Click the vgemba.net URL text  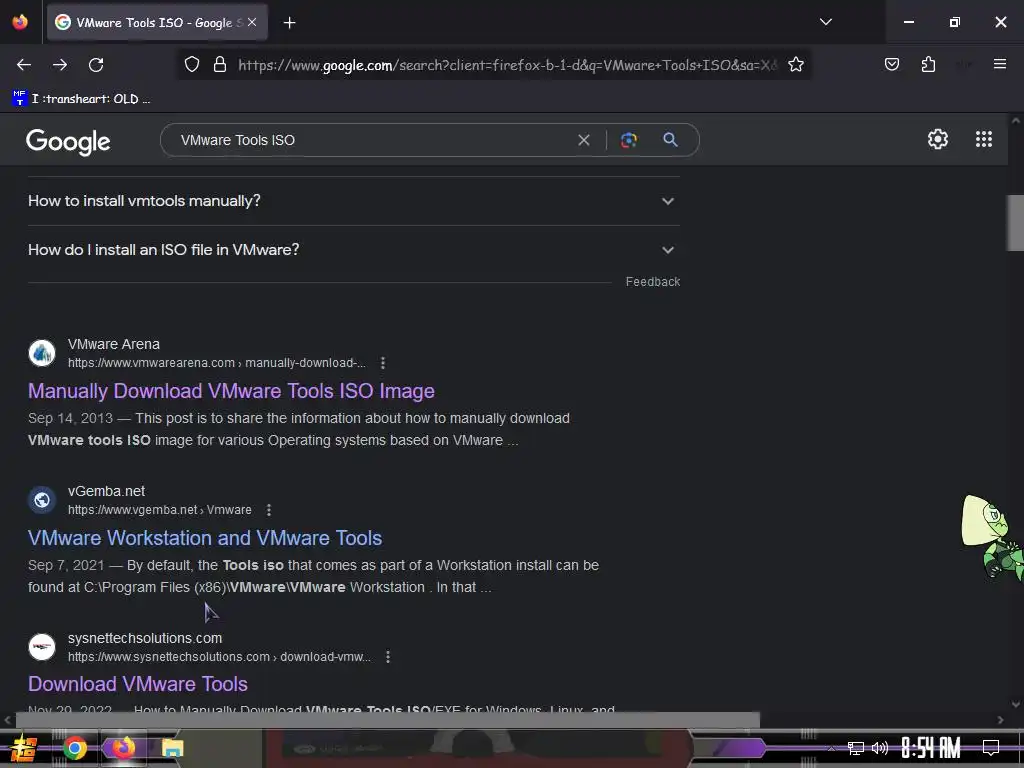click(159, 509)
